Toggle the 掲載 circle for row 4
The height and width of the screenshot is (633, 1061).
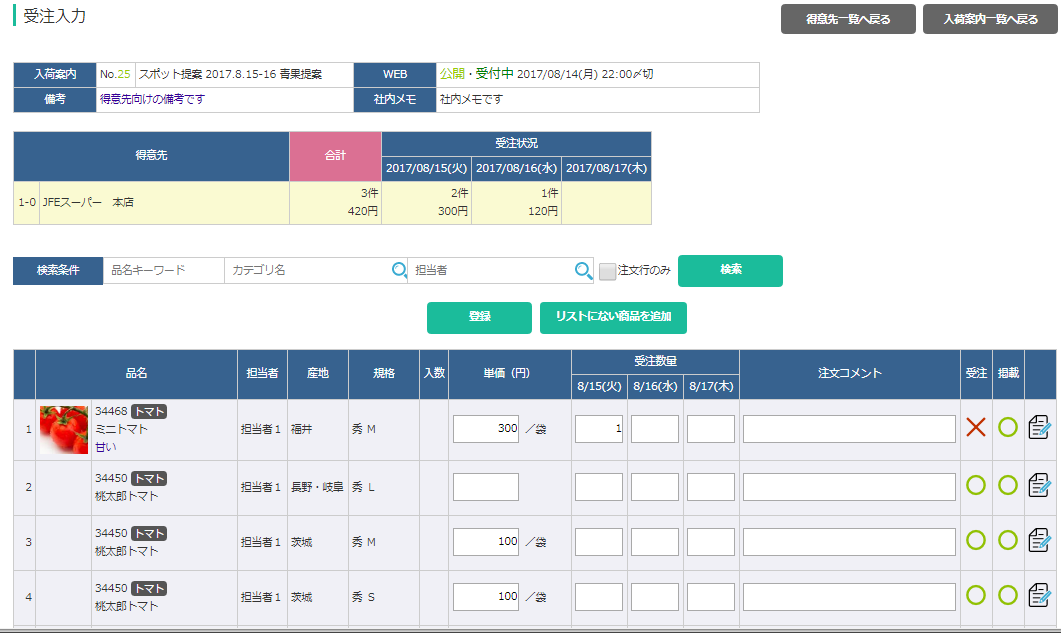[1008, 595]
